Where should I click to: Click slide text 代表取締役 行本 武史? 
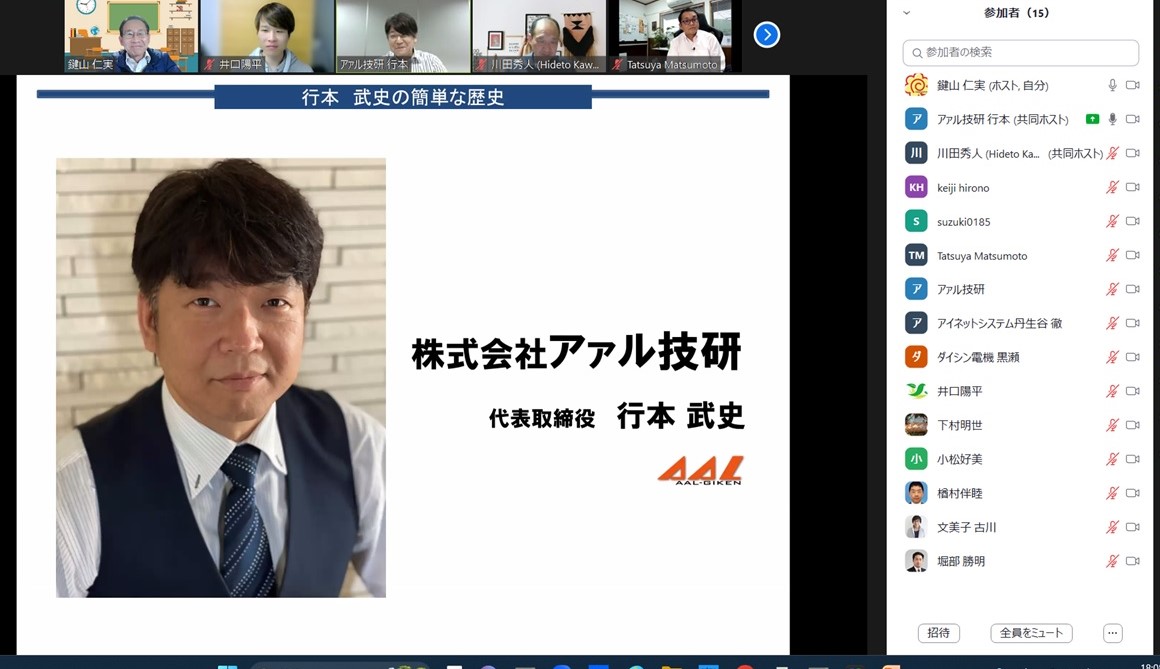616,417
